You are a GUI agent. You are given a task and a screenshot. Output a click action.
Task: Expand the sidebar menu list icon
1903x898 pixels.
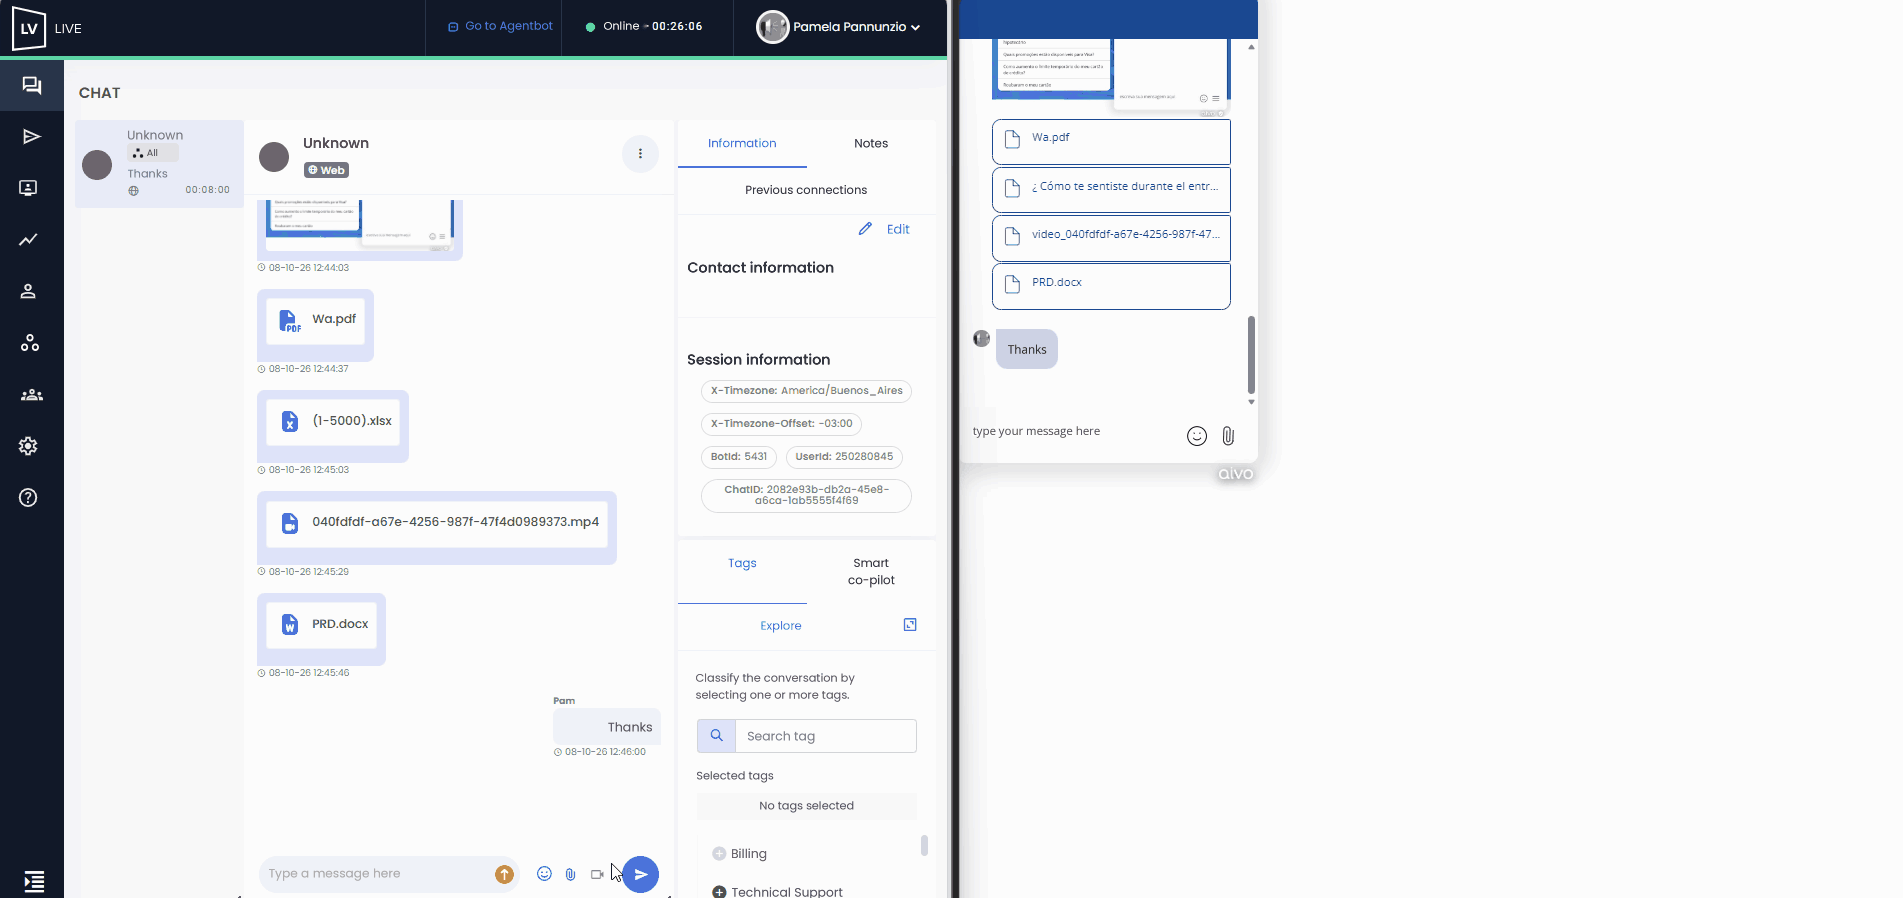pyautogui.click(x=34, y=881)
